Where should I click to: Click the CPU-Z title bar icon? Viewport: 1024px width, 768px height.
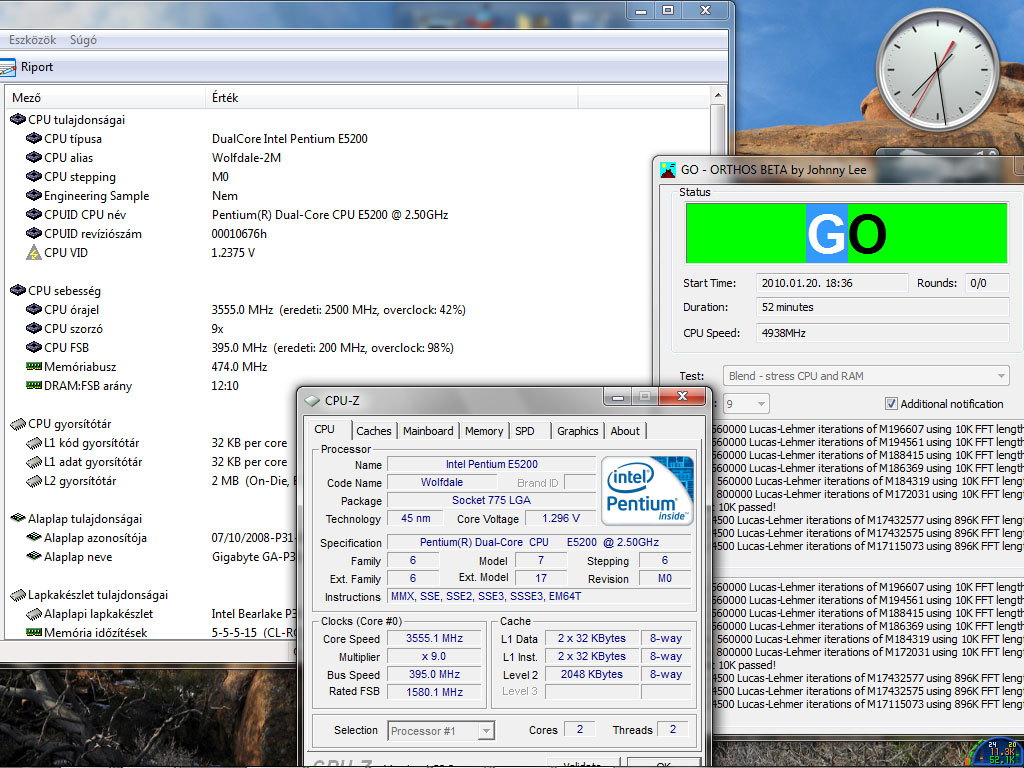point(312,400)
